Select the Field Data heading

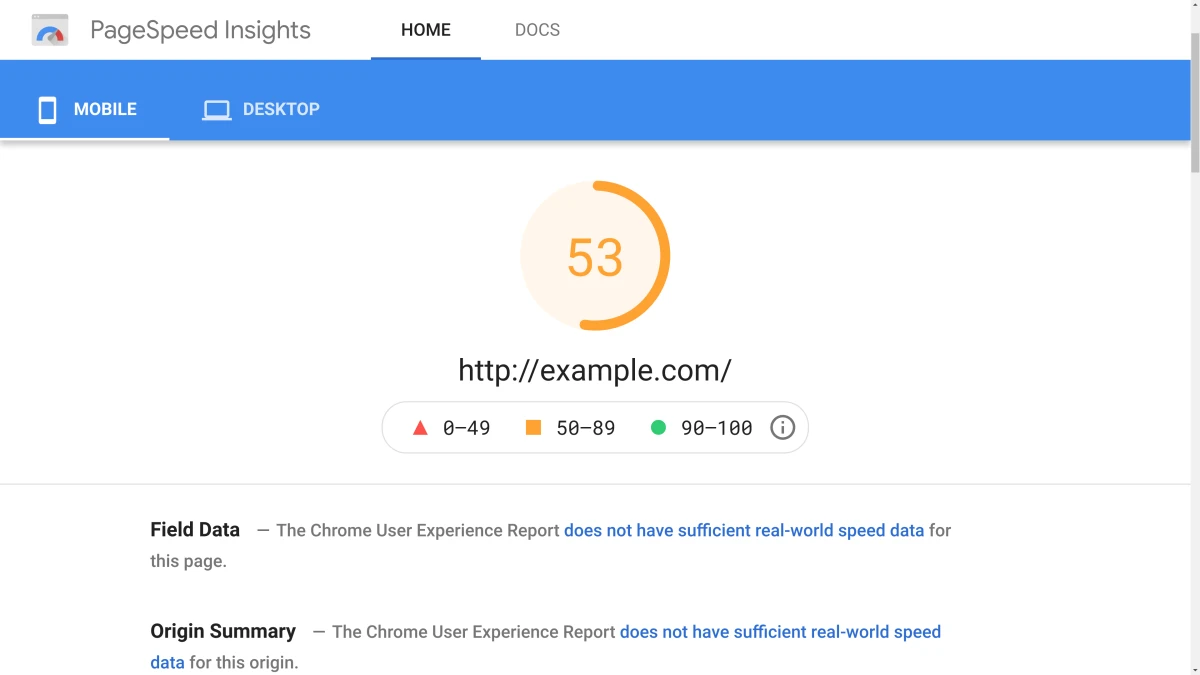click(x=194, y=529)
